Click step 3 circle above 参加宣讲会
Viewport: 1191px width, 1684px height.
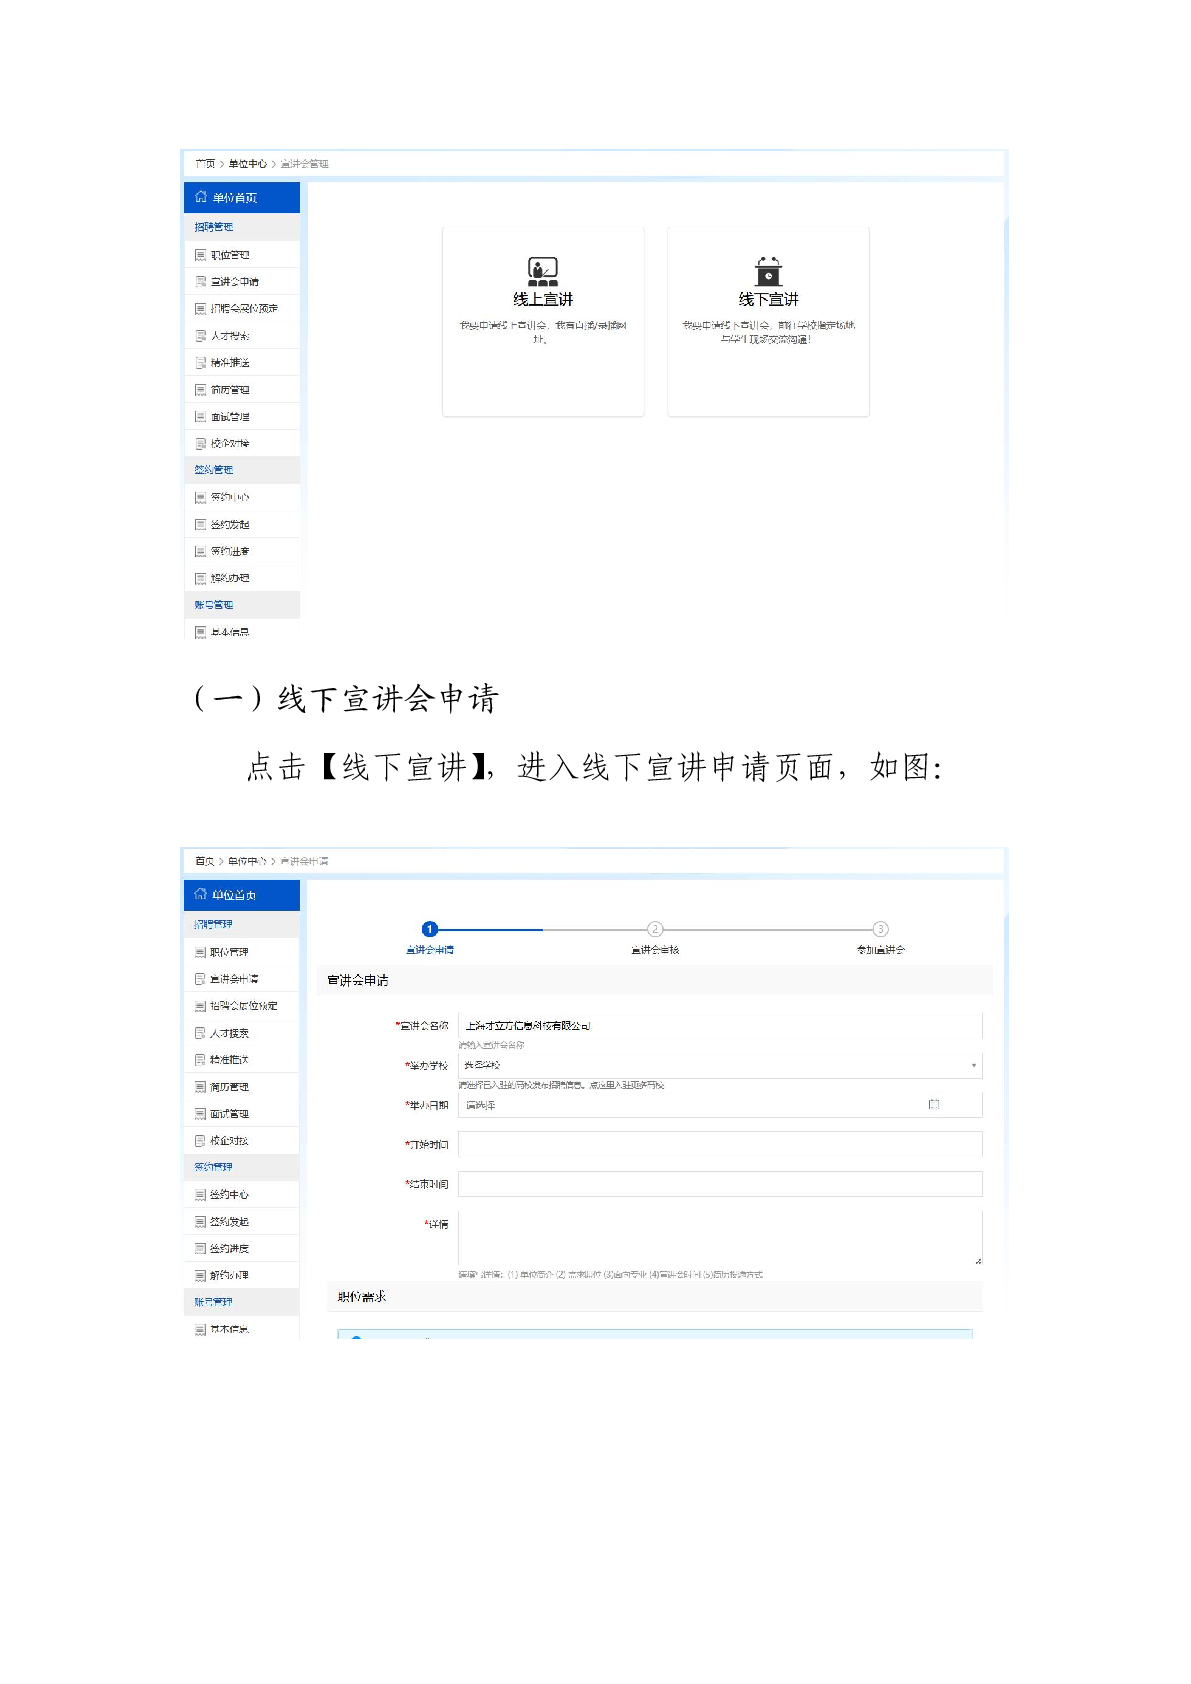[x=880, y=929]
